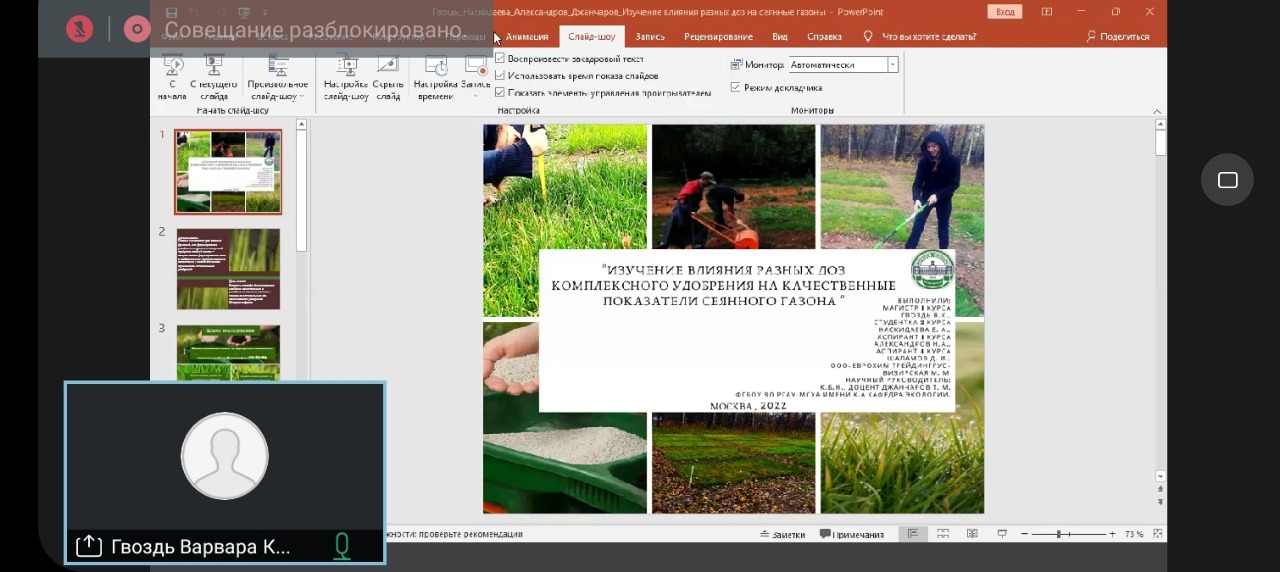Tap the round-square overlay button at right
This screenshot has height=572, width=1280.
[1227, 180]
